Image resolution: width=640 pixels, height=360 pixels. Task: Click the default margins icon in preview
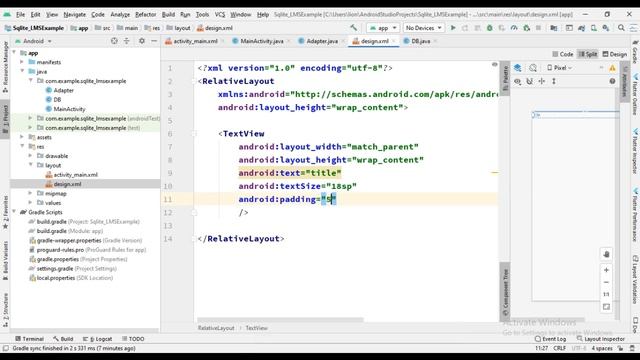542,81
